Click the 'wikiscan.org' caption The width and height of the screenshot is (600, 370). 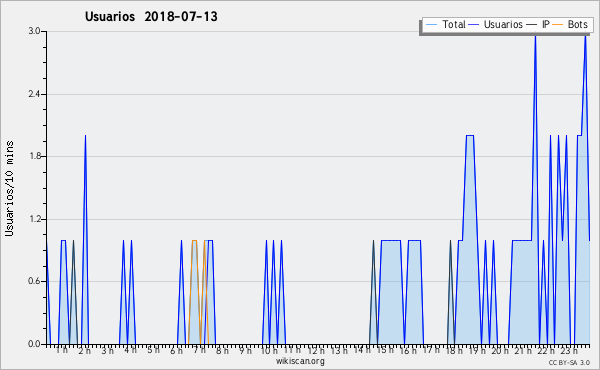[300, 361]
